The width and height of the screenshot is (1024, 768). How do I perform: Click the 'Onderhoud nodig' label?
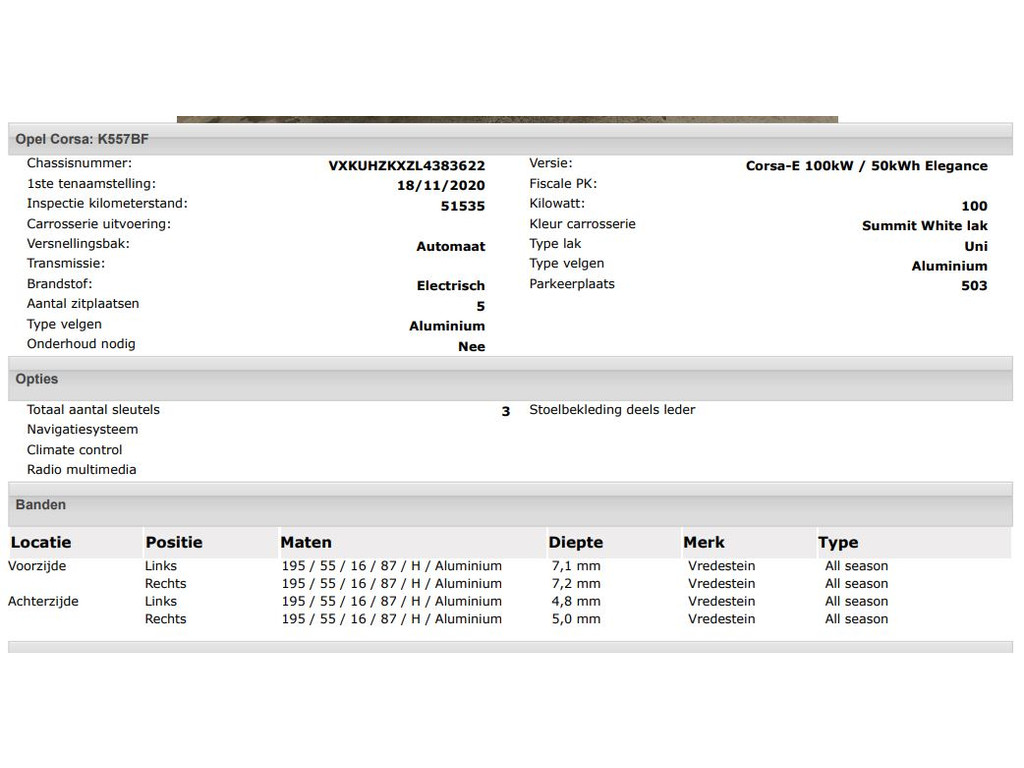(81, 344)
